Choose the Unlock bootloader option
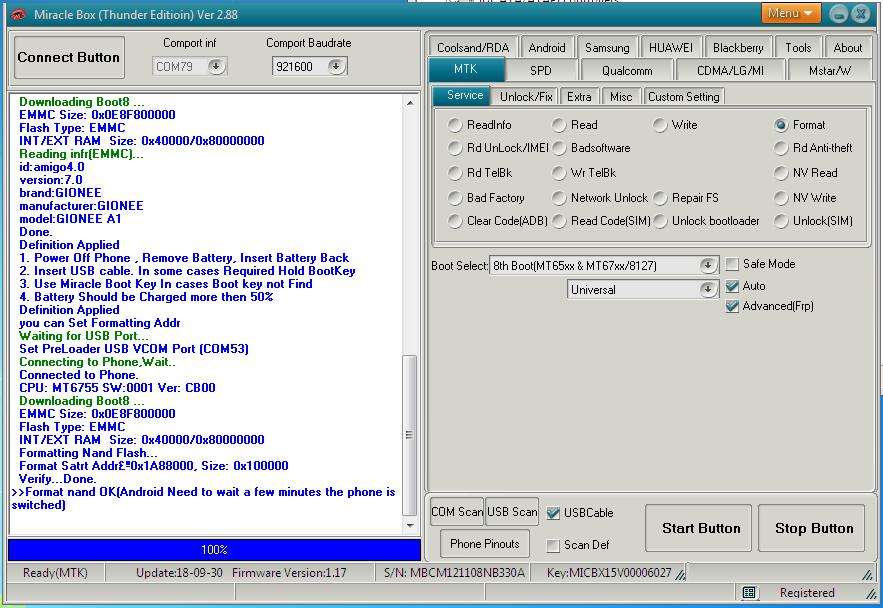This screenshot has height=608, width=883. point(660,221)
